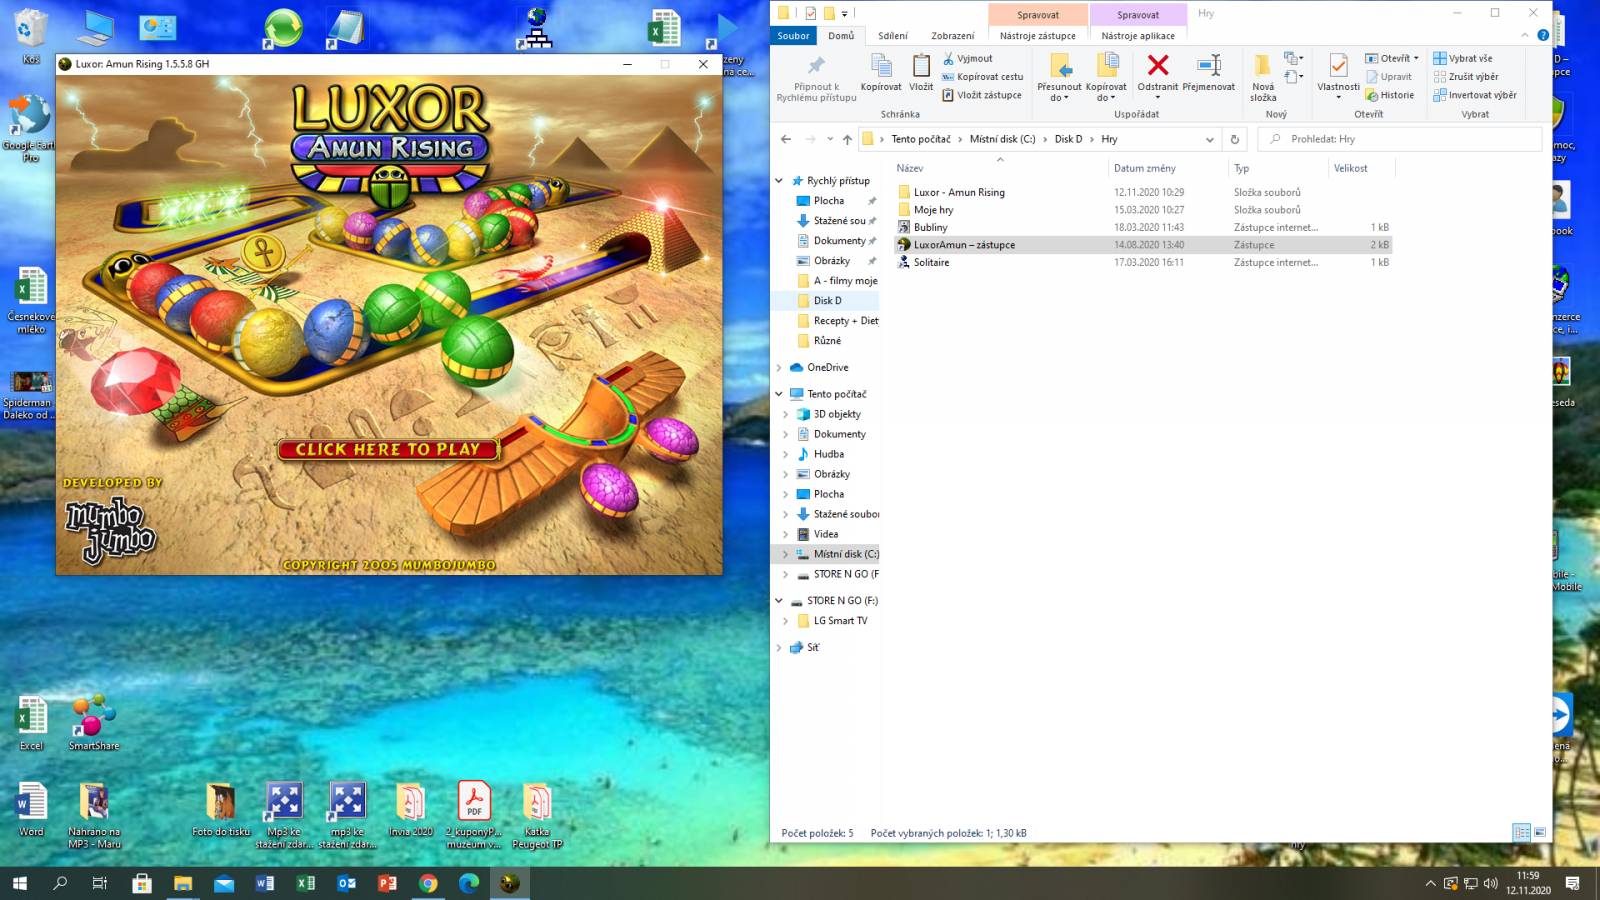1600x900 pixels.
Task: Click Zrušit výběr in the ribbon
Action: coord(1465,77)
